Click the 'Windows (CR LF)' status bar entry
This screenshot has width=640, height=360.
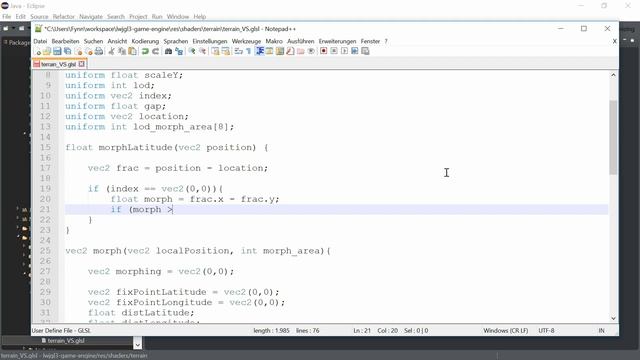505,331
